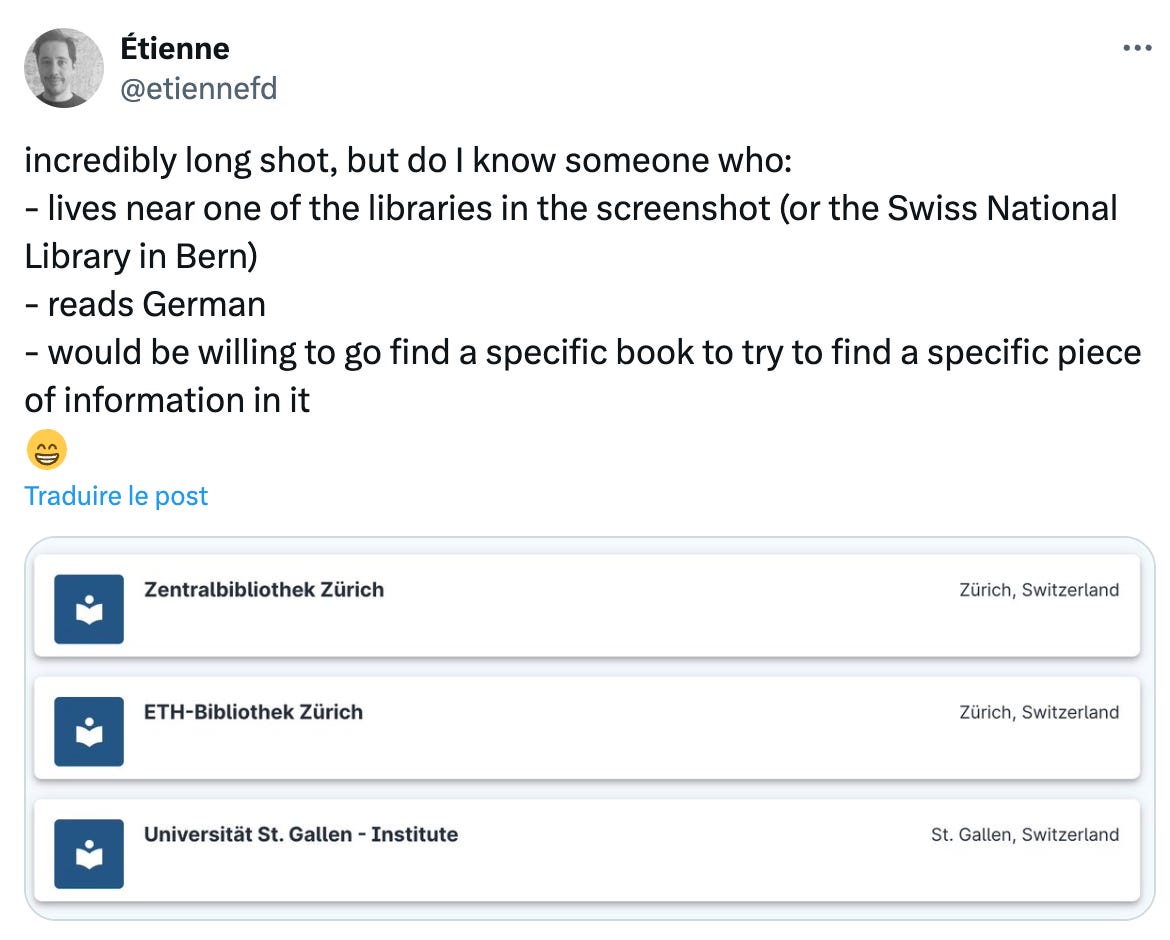Click the @etiennefd handle
This screenshot has height=940, width=1170.
point(199,89)
